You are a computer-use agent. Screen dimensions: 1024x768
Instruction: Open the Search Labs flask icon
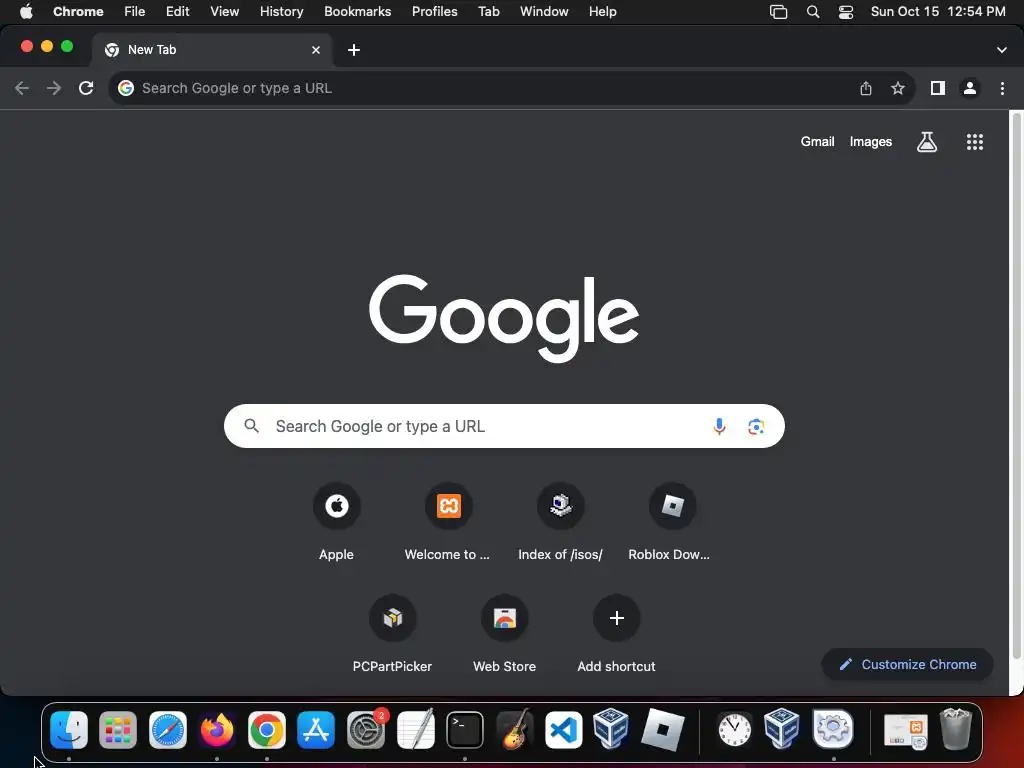pos(927,142)
